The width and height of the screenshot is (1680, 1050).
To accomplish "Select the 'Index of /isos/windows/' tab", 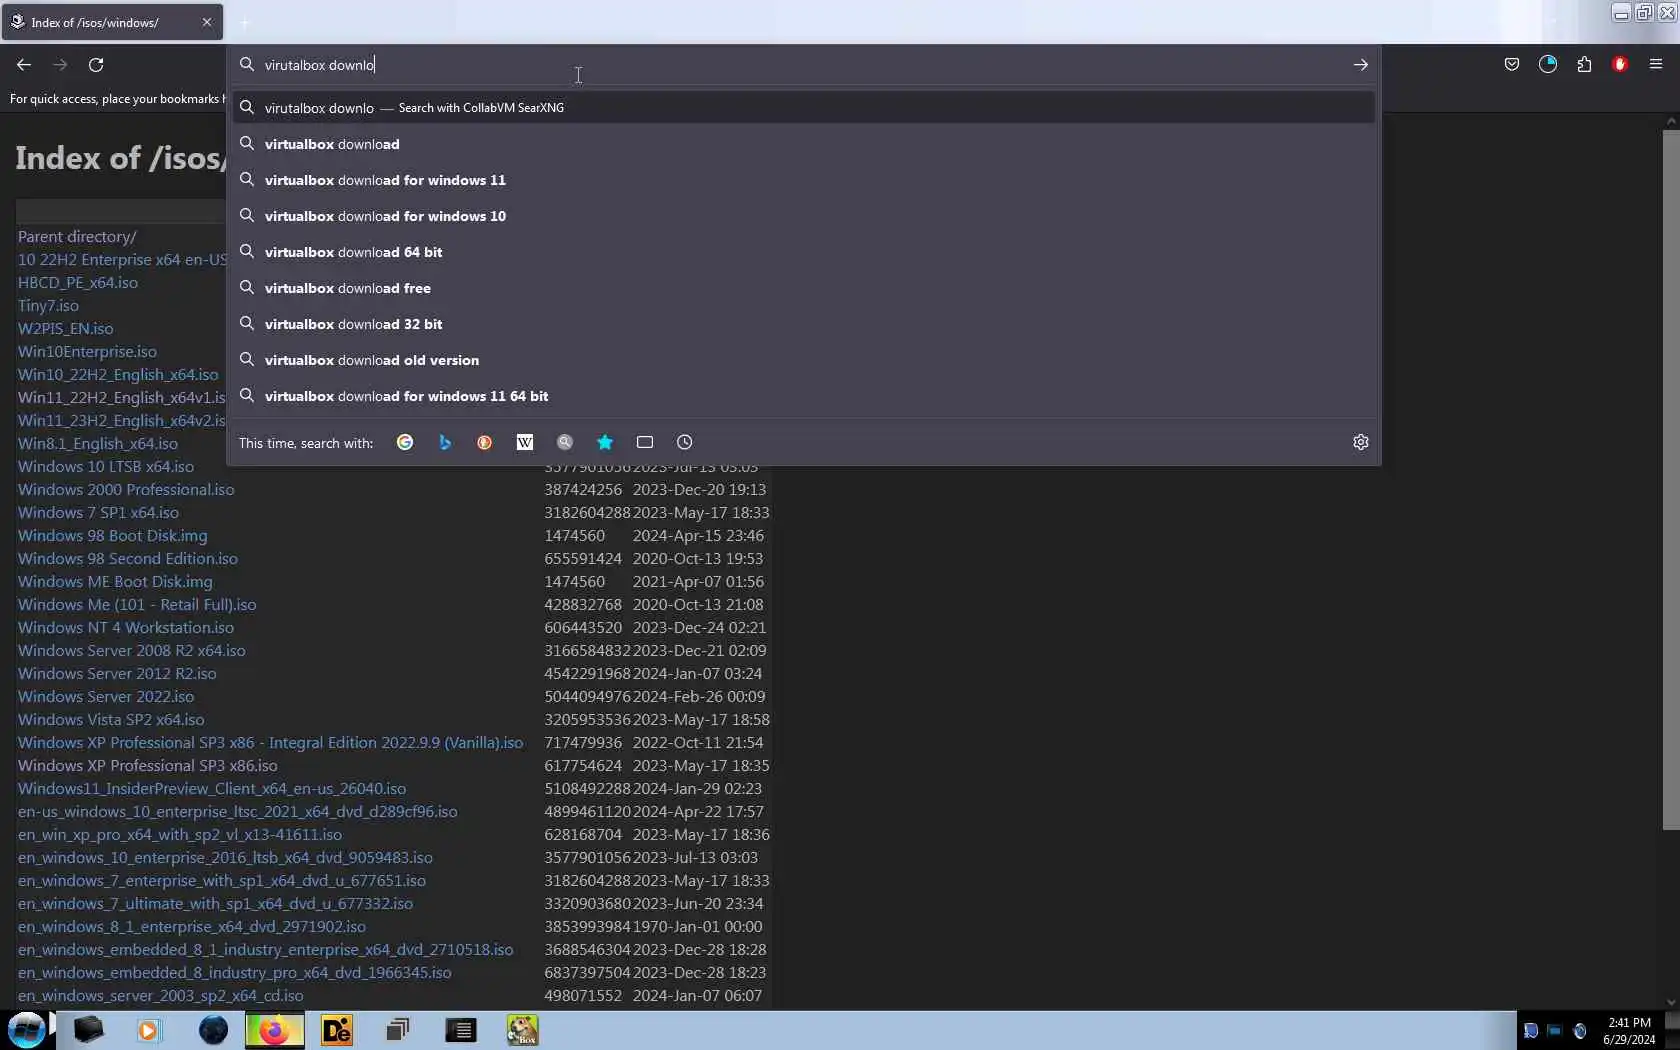I will tap(112, 22).
